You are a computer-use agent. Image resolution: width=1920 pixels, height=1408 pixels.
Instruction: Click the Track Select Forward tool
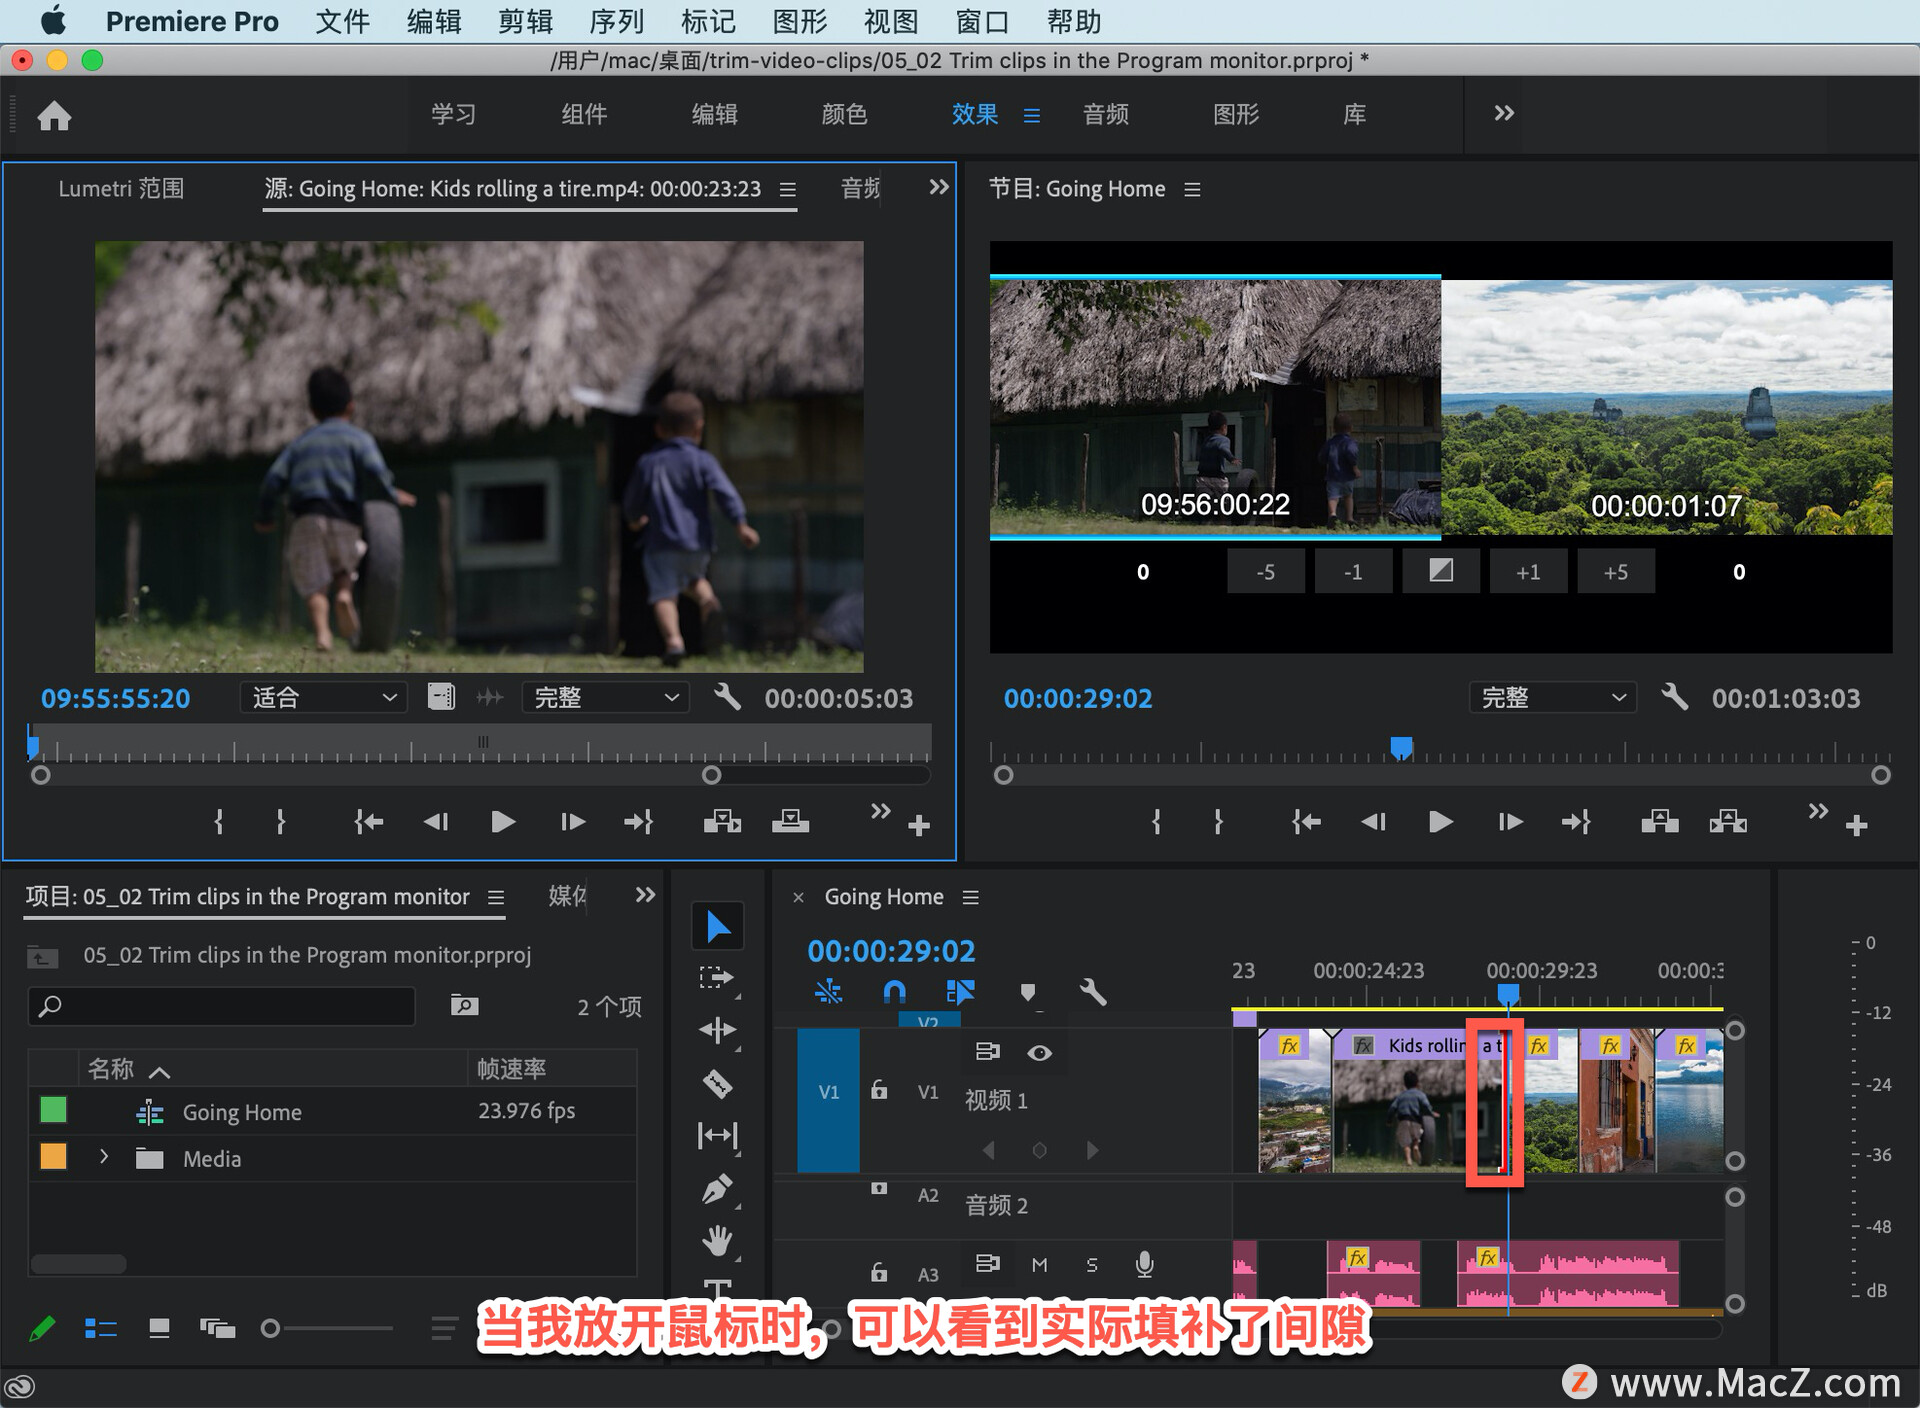click(717, 977)
